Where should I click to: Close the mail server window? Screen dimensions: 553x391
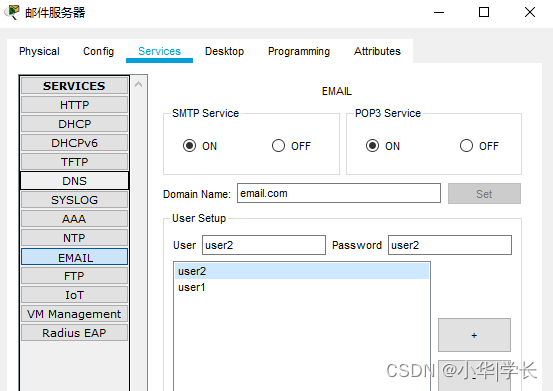530,12
